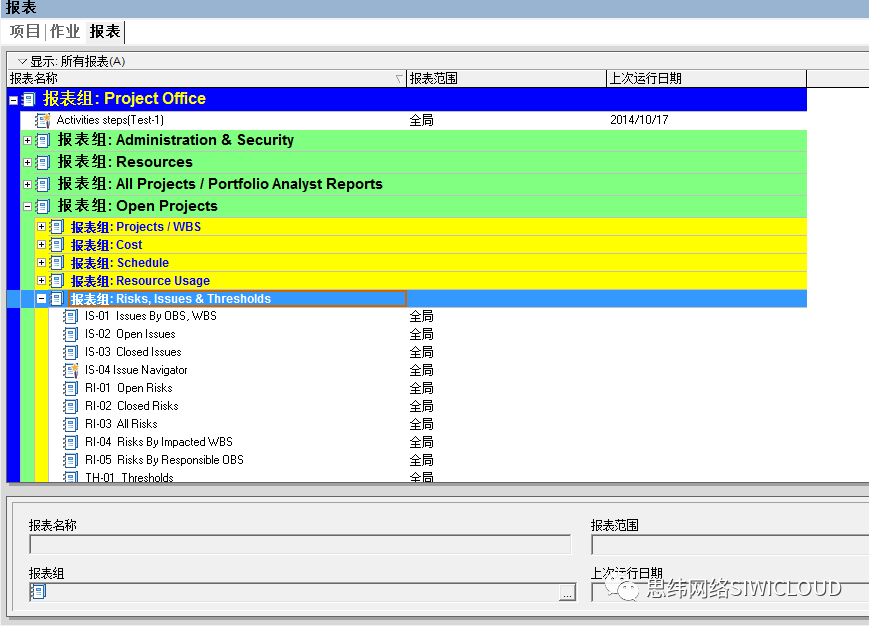Sort by the 上次运行日期 column header

tap(707, 79)
